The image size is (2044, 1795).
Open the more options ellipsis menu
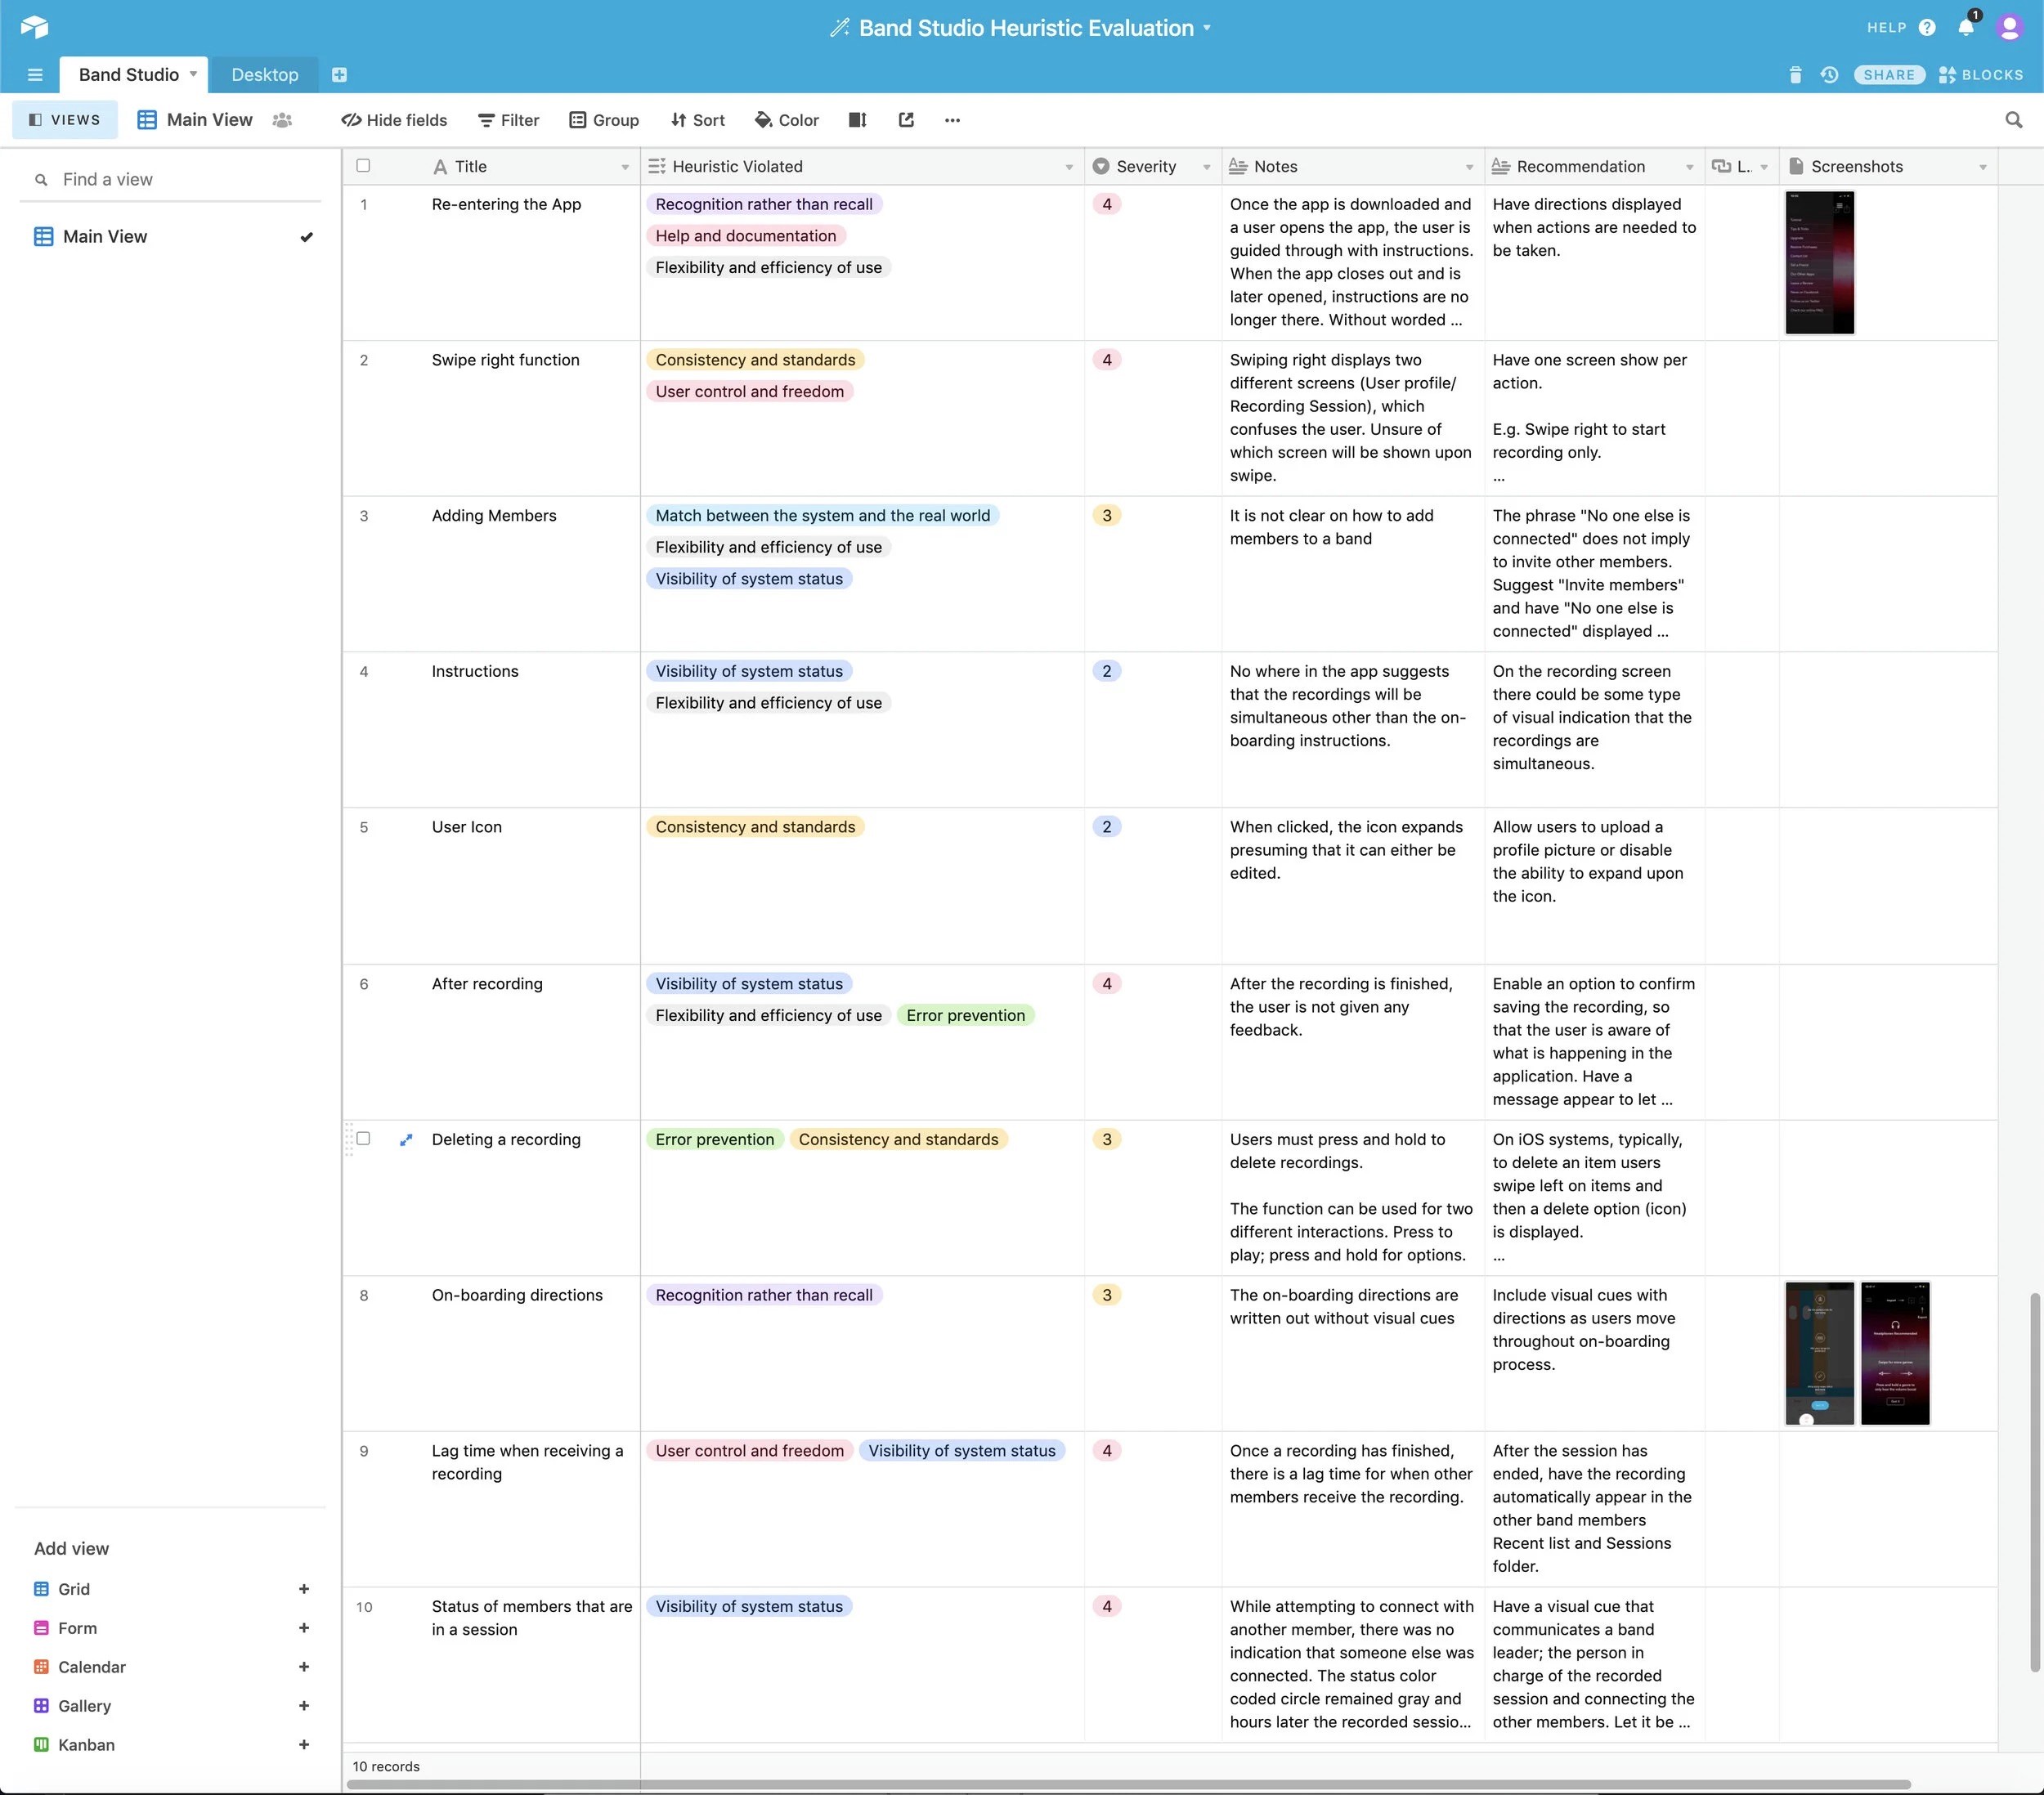(952, 120)
